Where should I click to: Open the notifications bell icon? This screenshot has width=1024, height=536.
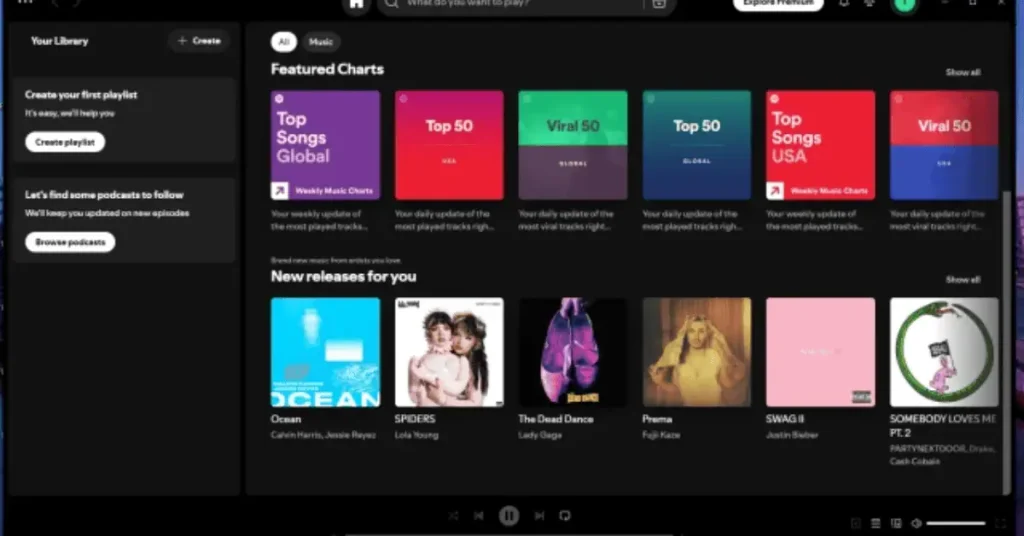point(844,3)
